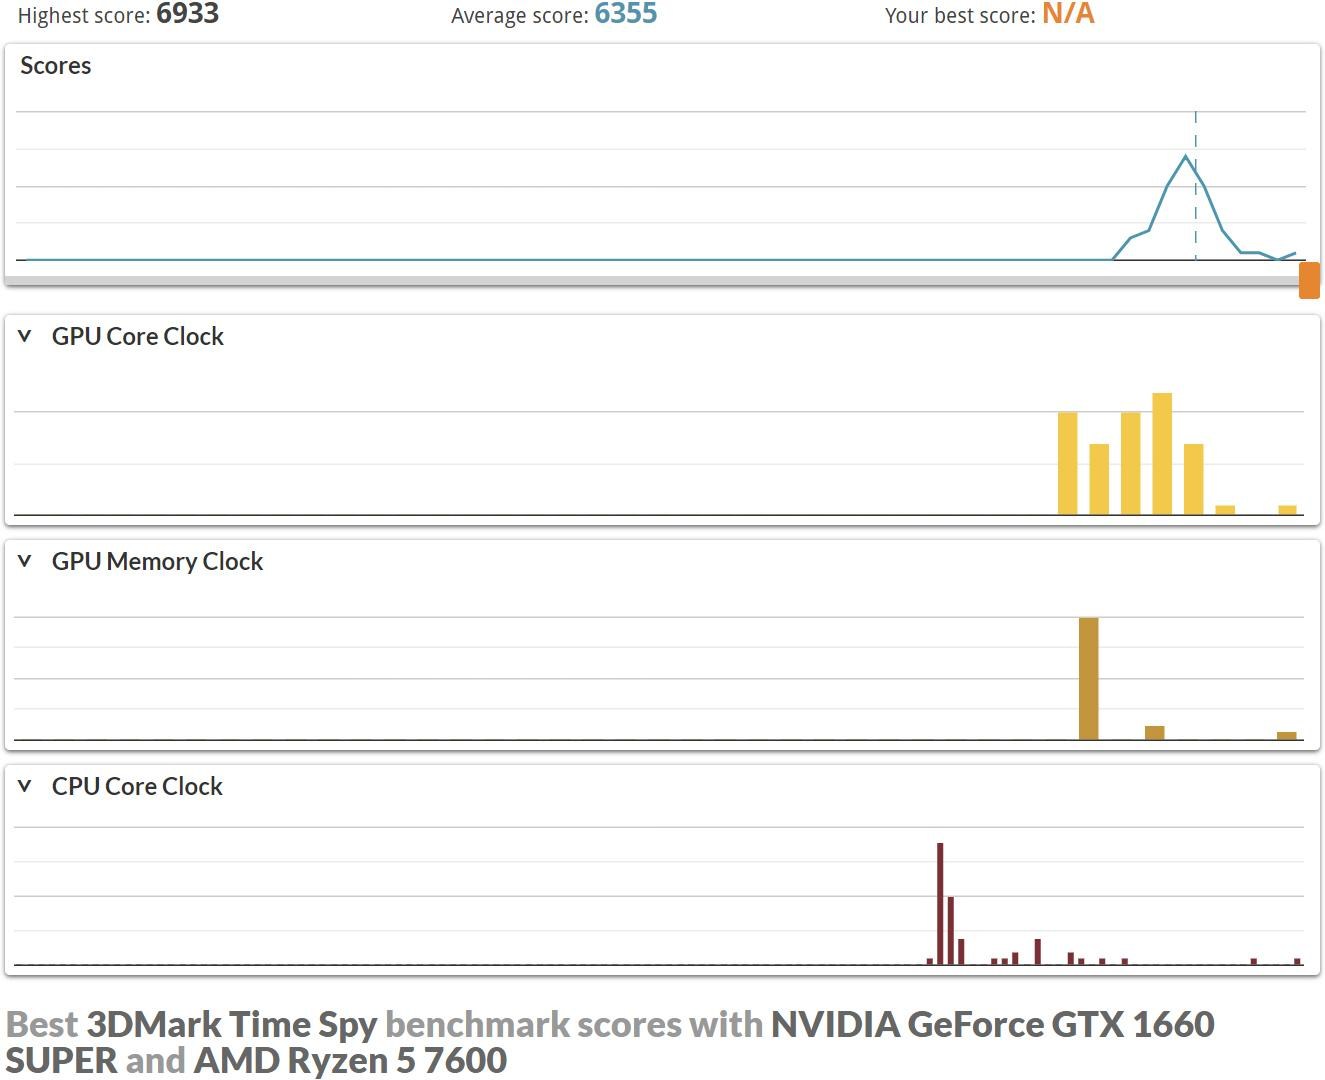The height and width of the screenshot is (1080, 1325).
Task: Click the gray slider track under Scores chart
Action: [650, 281]
